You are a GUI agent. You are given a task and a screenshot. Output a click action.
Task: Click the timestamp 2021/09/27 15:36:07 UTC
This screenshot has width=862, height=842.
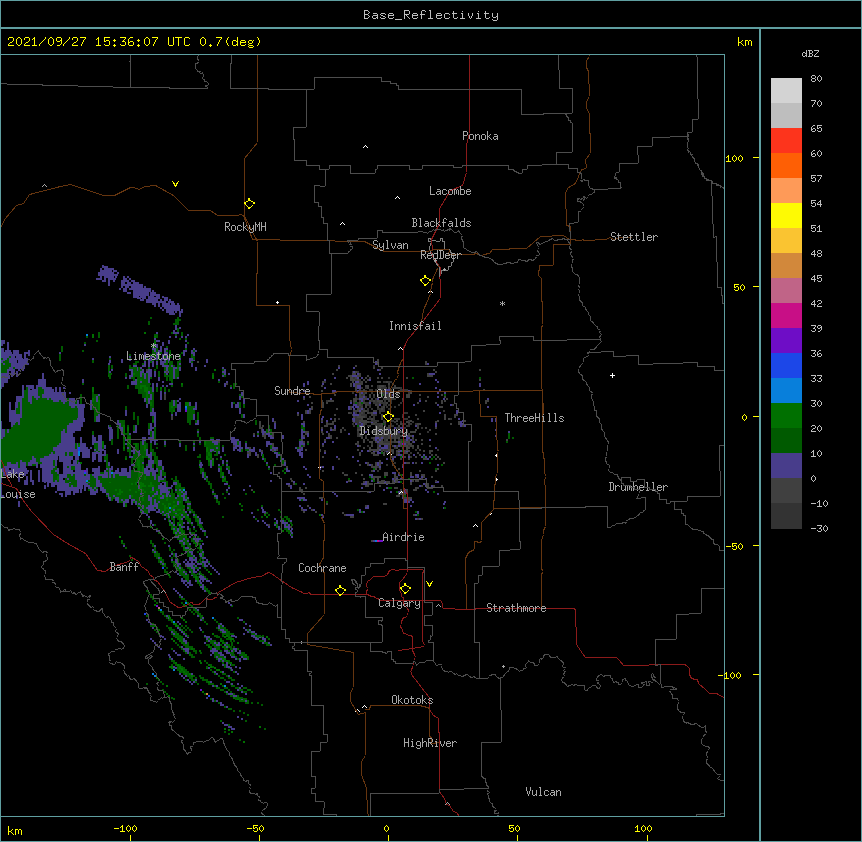(x=98, y=42)
